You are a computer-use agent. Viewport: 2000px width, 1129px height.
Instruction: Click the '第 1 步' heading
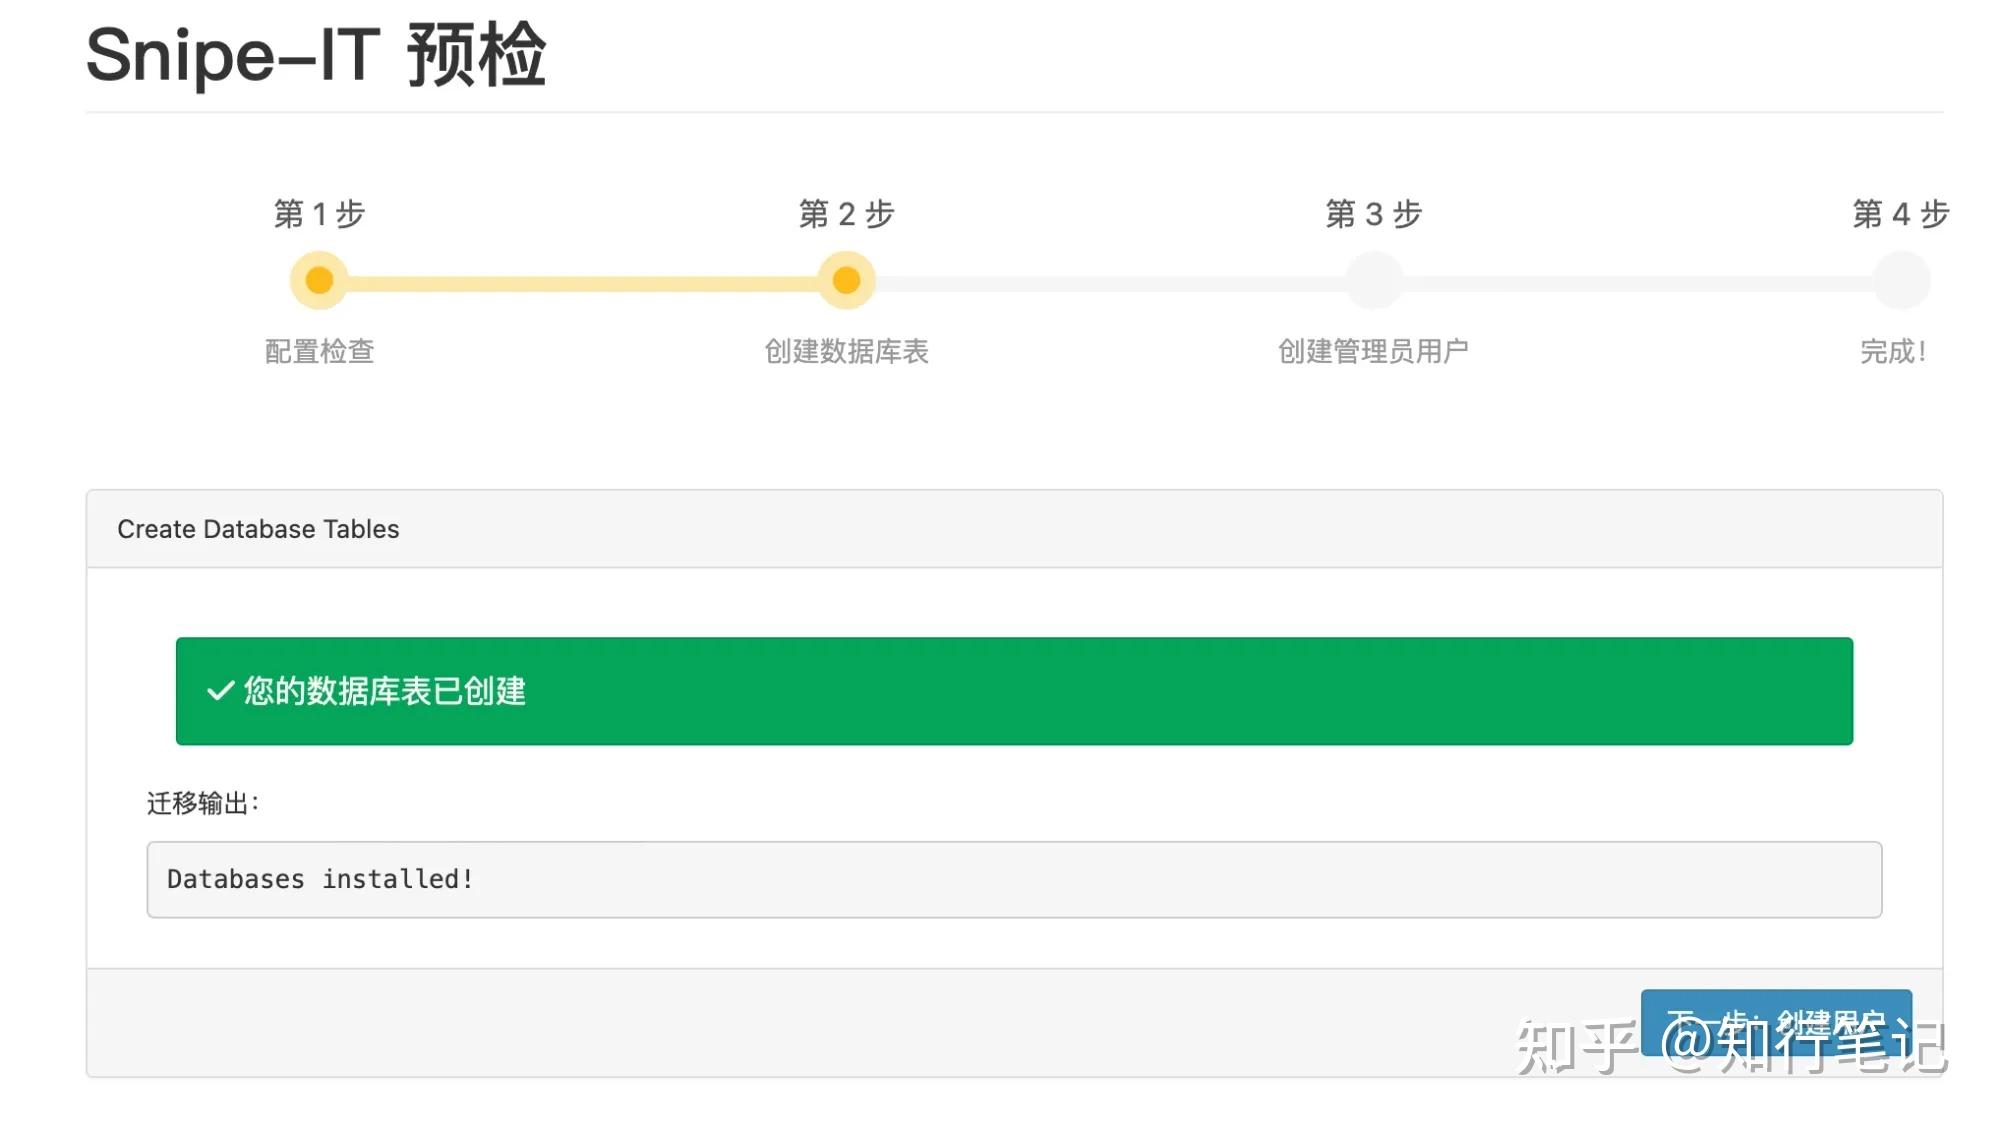point(319,214)
